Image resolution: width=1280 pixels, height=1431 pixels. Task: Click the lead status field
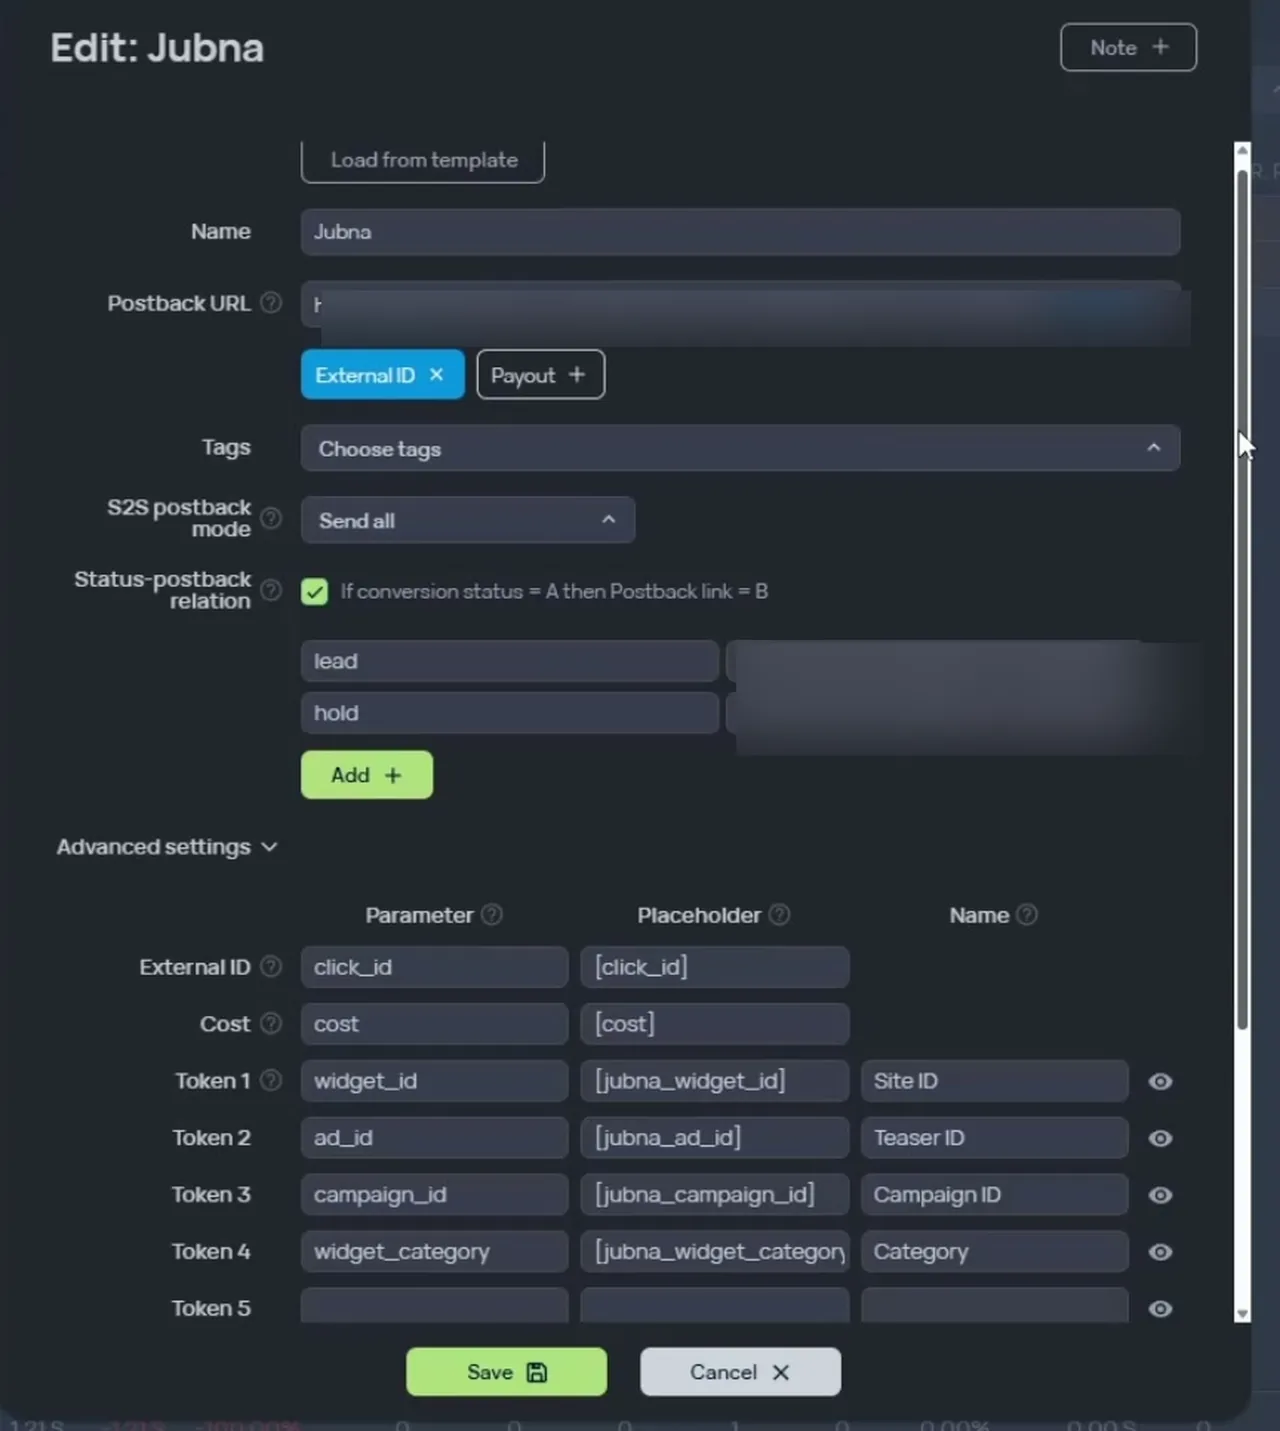coord(510,661)
